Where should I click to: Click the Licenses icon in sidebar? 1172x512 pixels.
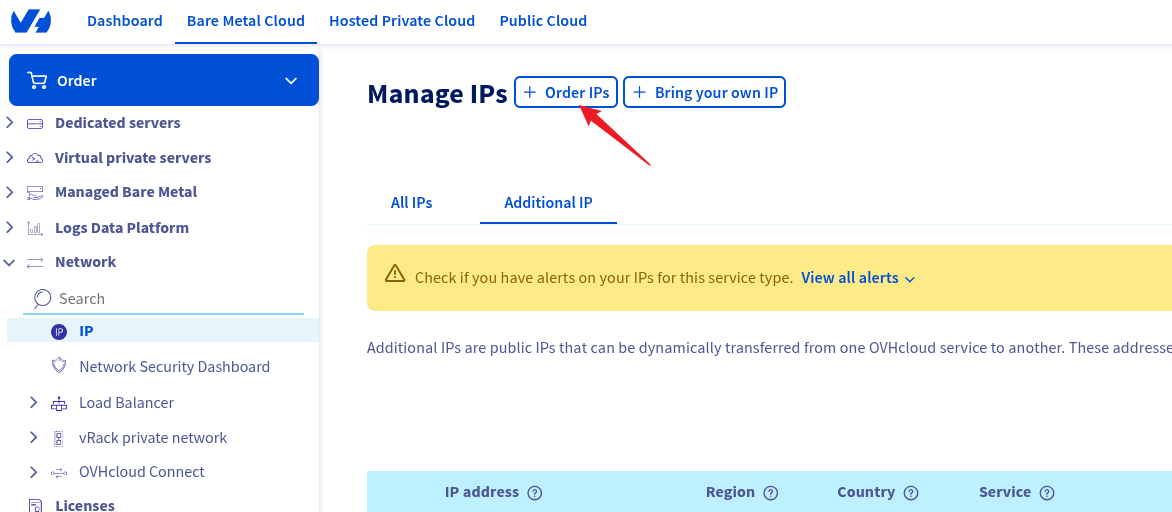35,506
